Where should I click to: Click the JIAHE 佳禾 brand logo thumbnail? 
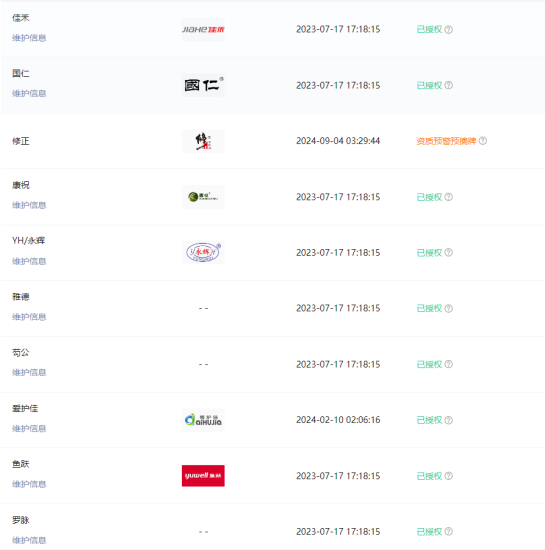[x=203, y=29]
